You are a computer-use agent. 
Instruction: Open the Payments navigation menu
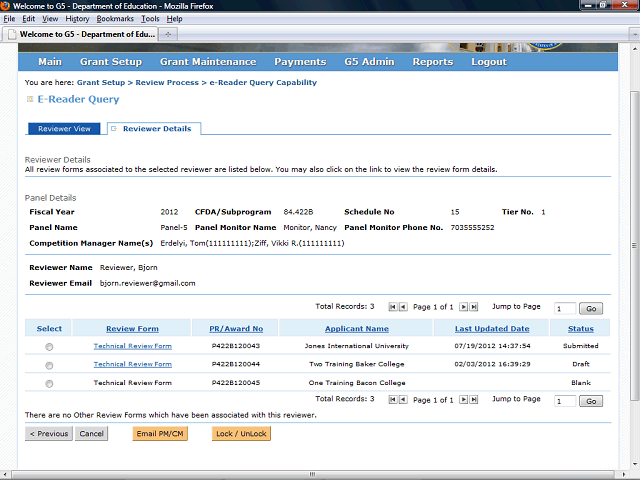tap(300, 62)
